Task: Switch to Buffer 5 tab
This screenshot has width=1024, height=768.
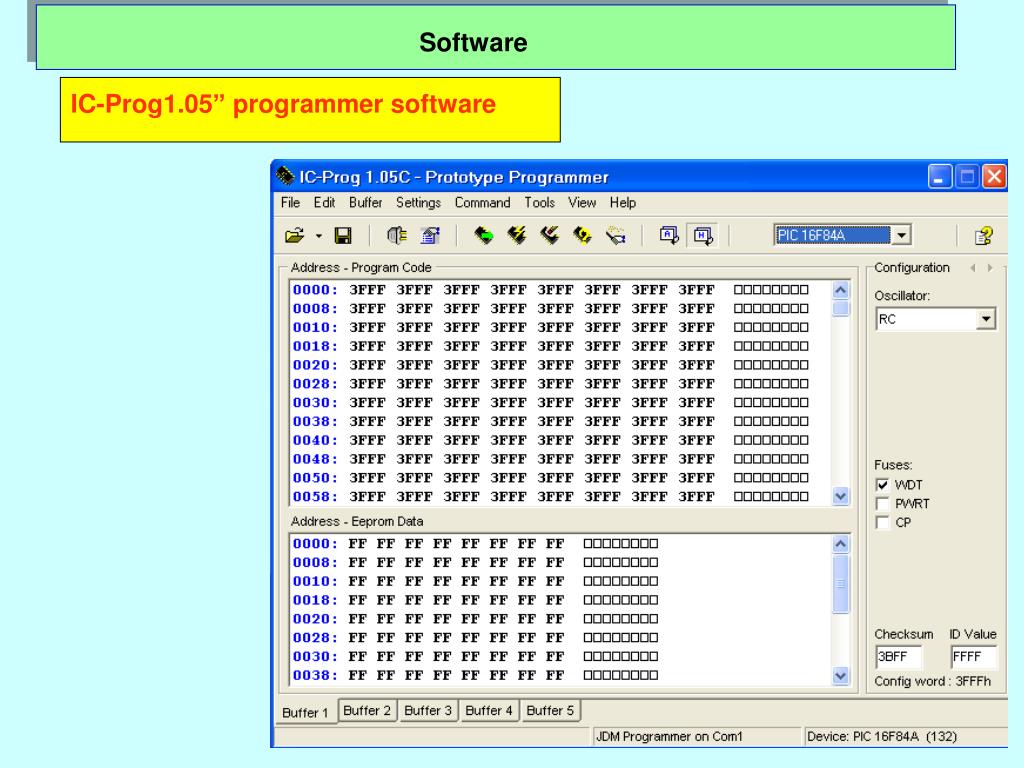Action: point(551,711)
